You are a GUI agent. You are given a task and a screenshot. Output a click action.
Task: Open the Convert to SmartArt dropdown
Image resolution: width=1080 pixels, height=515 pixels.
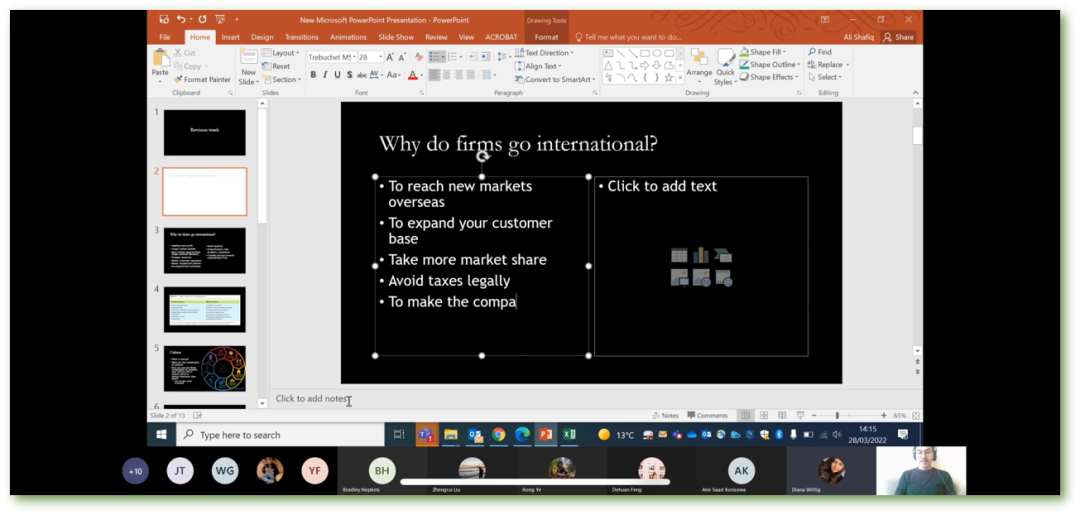[x=555, y=79]
